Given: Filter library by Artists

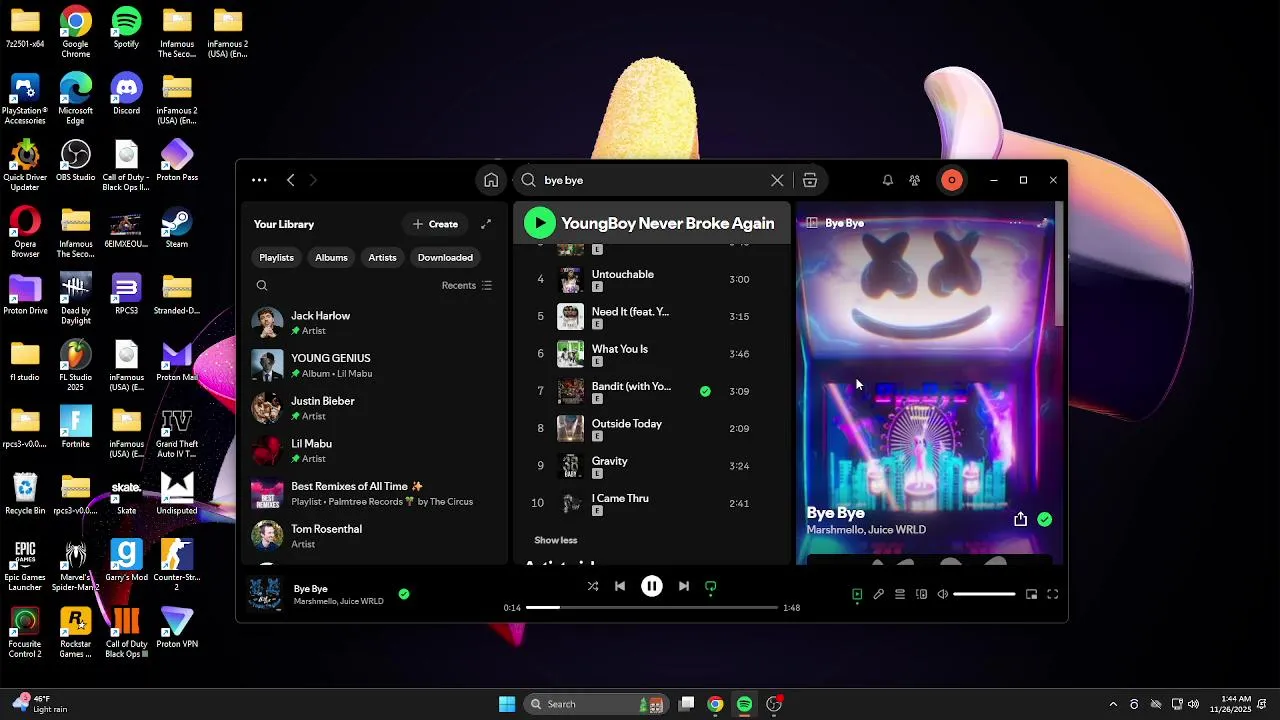Looking at the screenshot, I should pyautogui.click(x=382, y=258).
